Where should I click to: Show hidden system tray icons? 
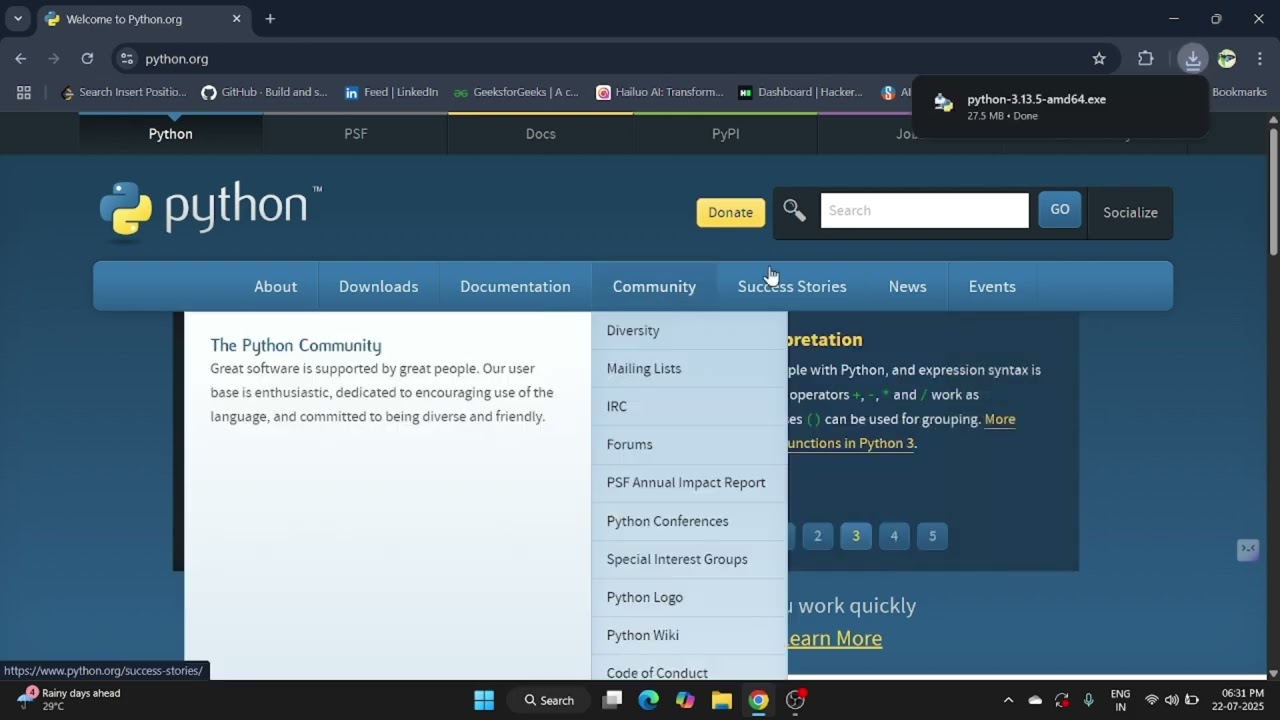click(1008, 700)
